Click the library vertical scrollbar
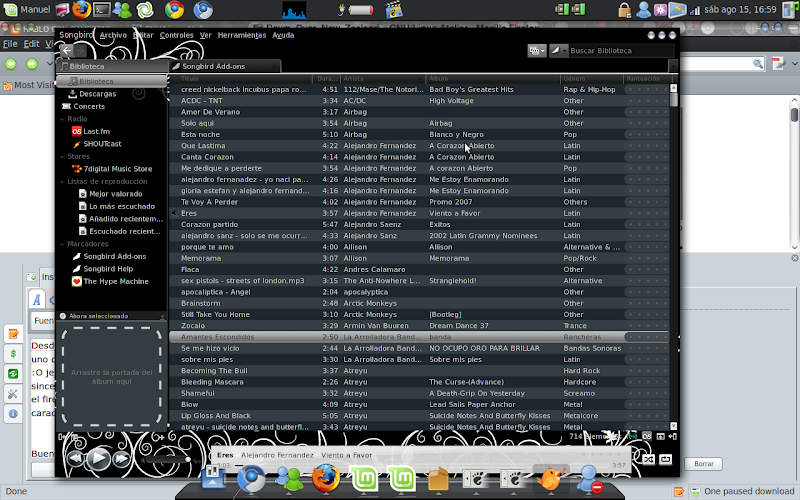The width and height of the screenshot is (800, 500). [x=673, y=257]
